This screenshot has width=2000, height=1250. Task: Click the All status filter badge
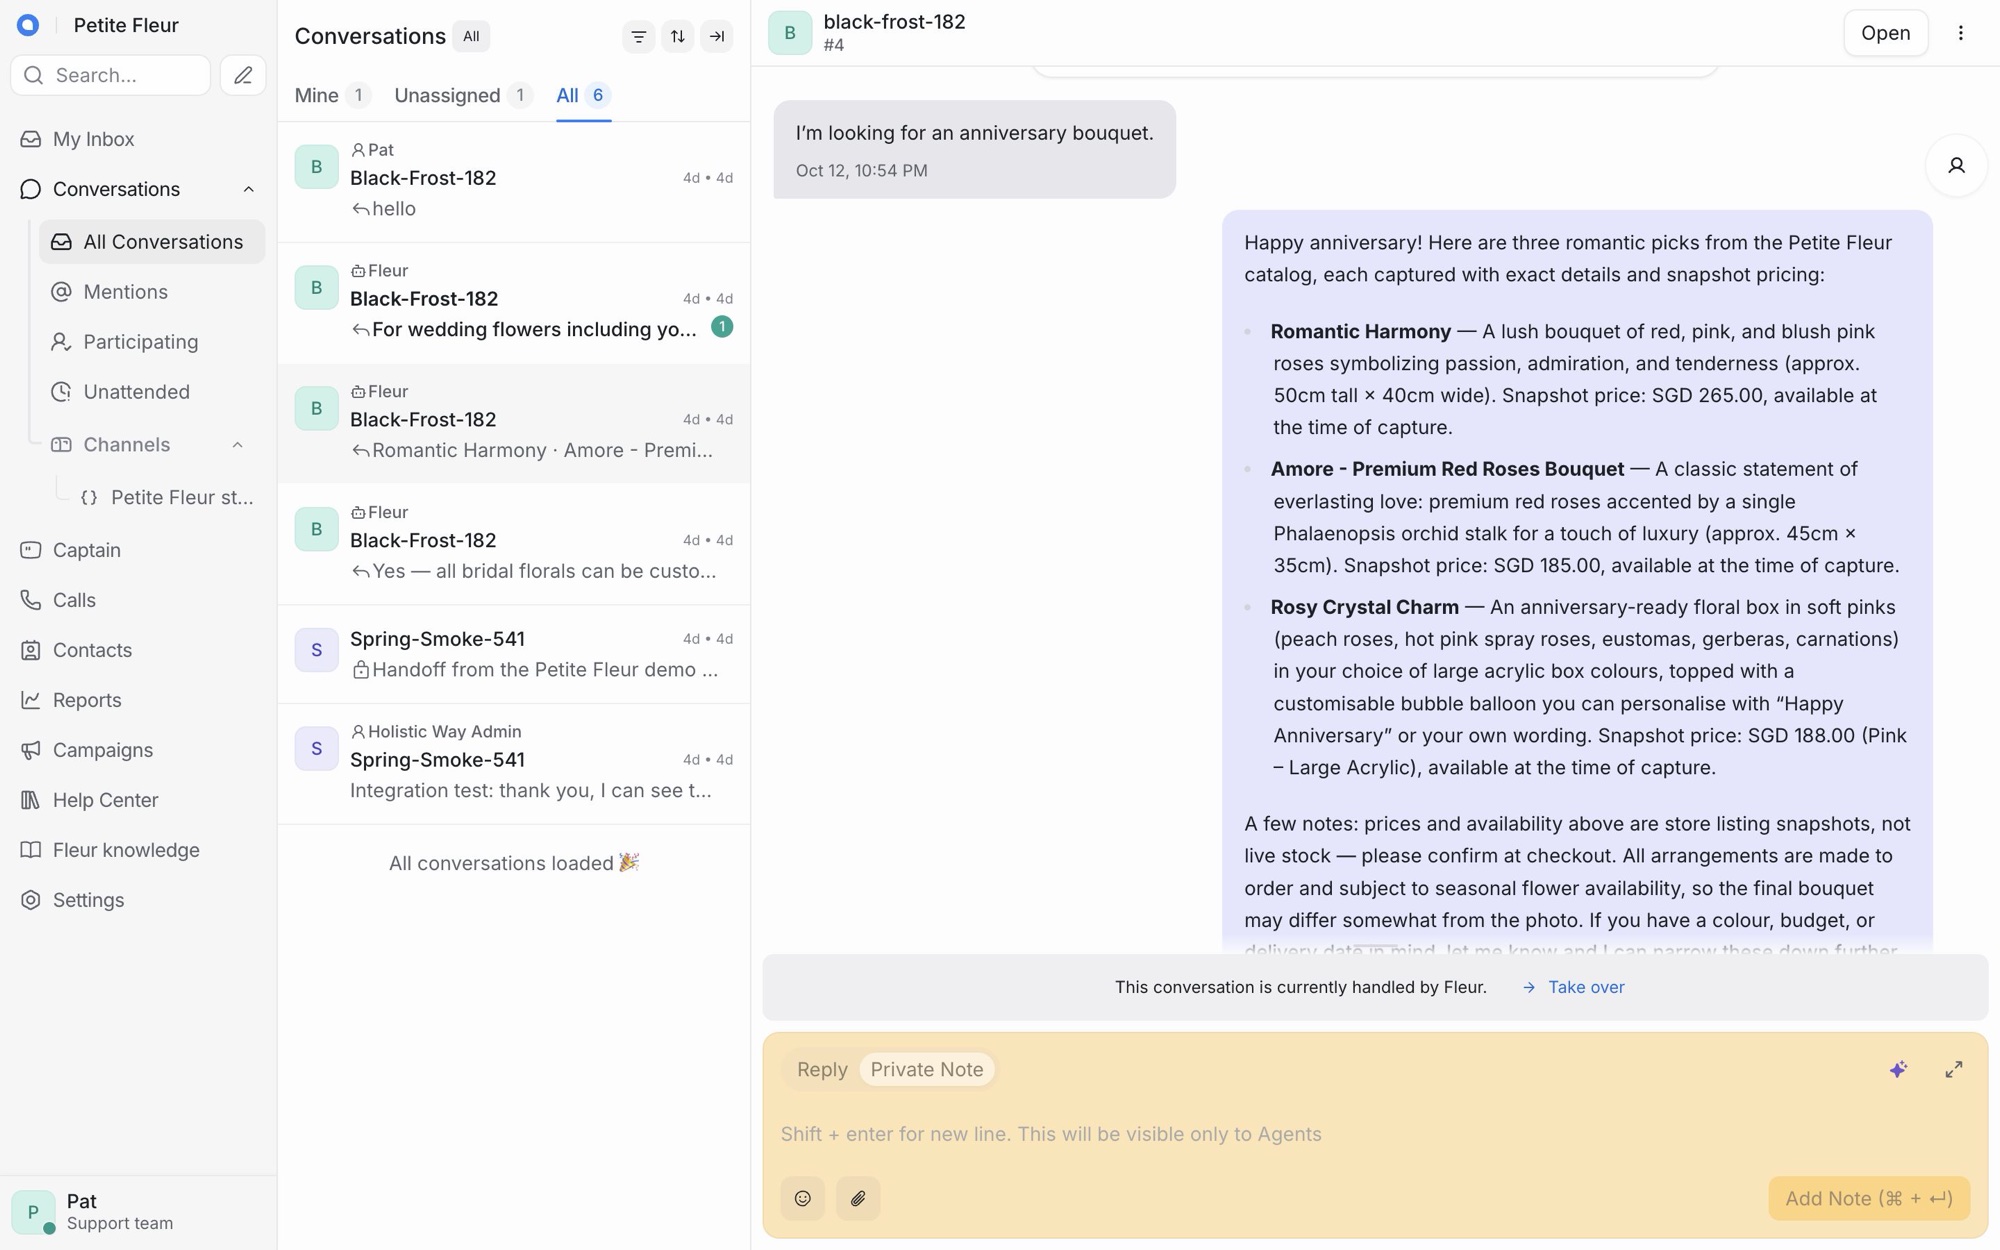click(x=471, y=37)
